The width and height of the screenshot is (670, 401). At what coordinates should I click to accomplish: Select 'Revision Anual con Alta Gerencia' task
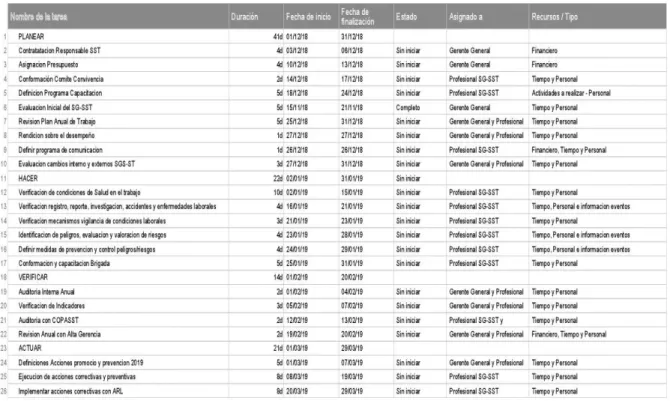(x=59, y=334)
